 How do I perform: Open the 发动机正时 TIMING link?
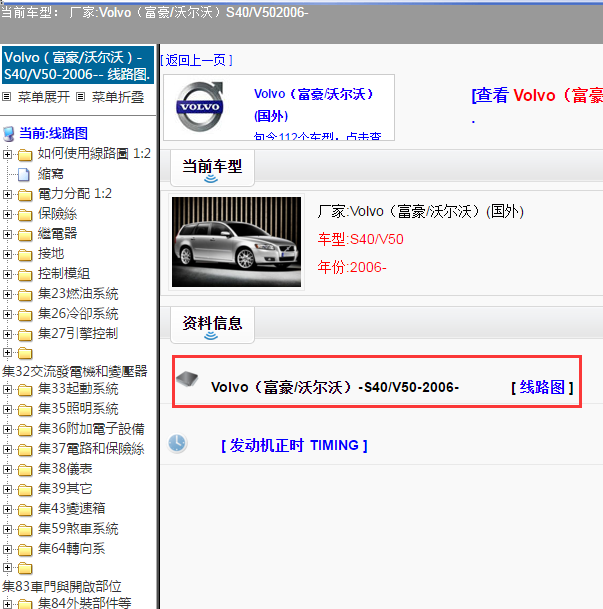[x=294, y=445]
